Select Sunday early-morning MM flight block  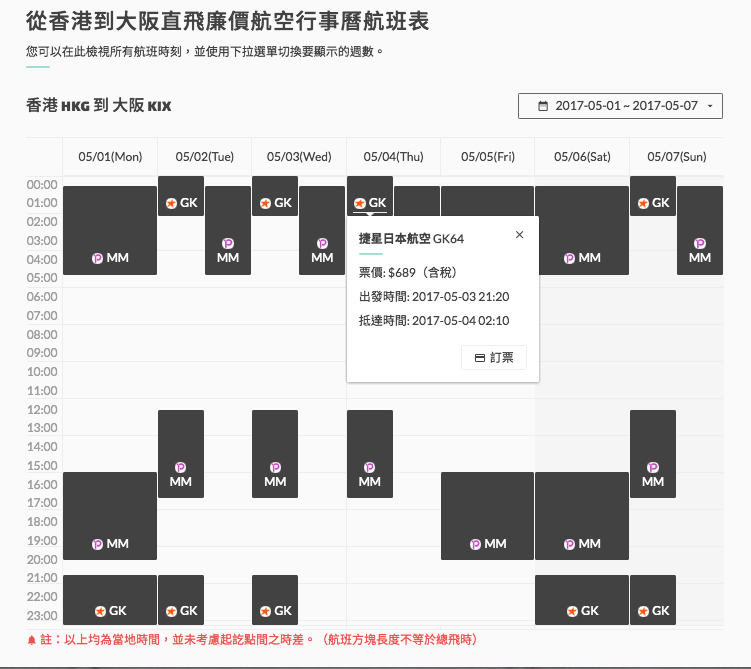click(x=700, y=230)
